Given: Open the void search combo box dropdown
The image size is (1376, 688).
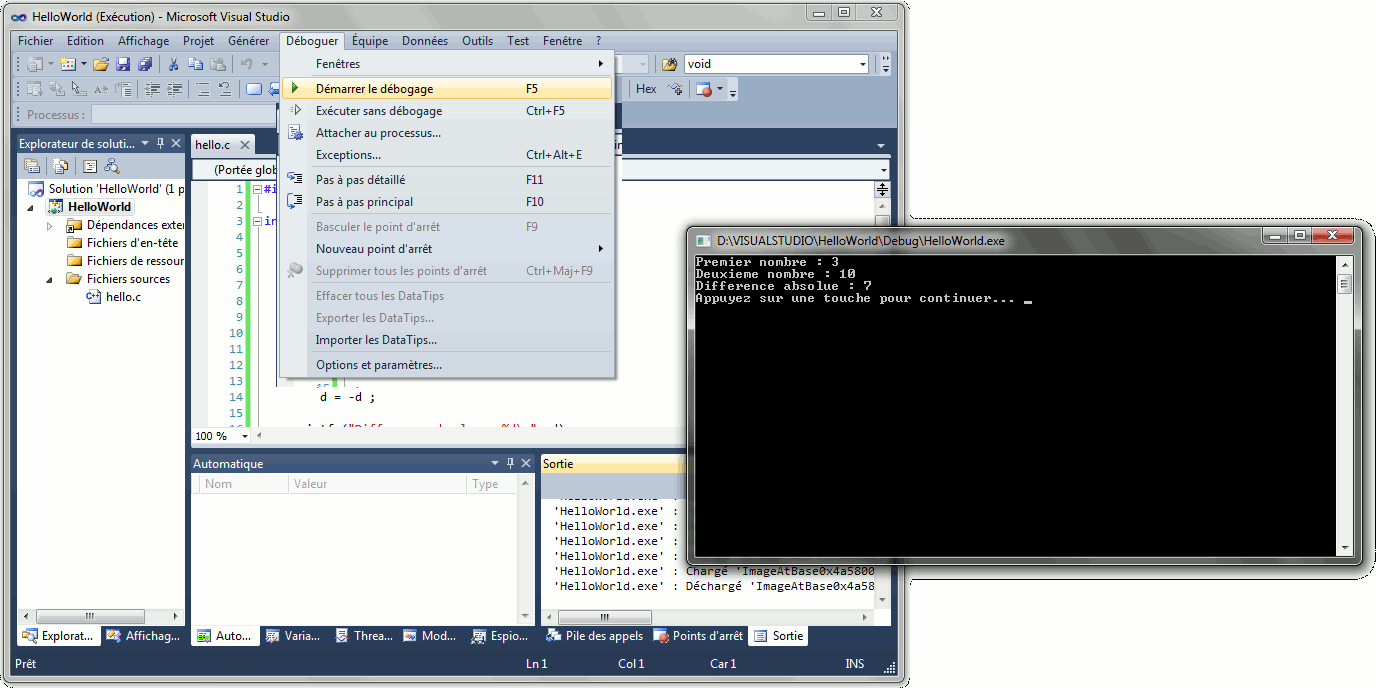Looking at the screenshot, I should [863, 64].
